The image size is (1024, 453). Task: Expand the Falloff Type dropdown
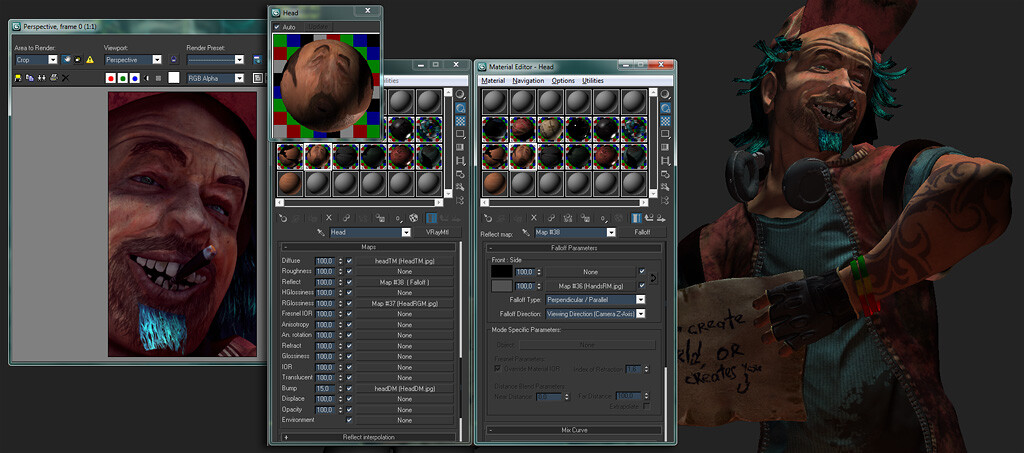[596, 300]
